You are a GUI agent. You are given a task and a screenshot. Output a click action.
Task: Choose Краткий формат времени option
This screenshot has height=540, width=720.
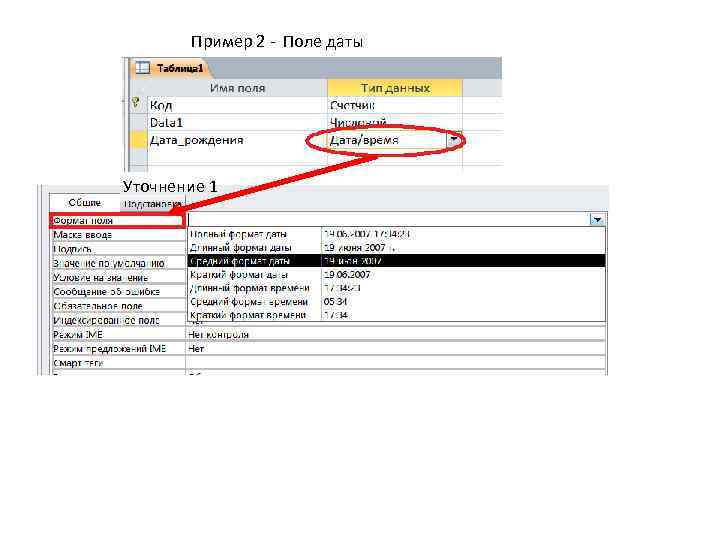[x=396, y=315]
